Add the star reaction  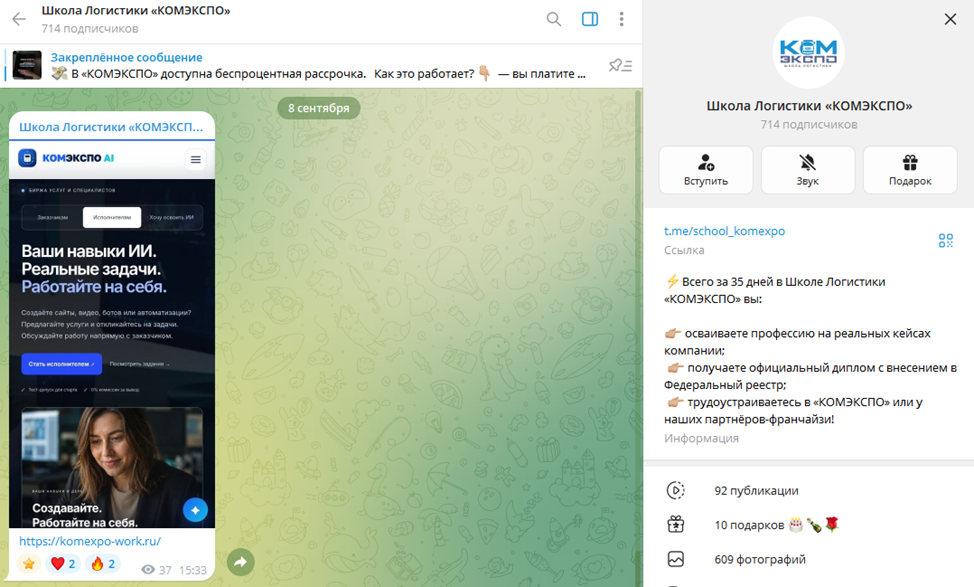[x=29, y=563]
